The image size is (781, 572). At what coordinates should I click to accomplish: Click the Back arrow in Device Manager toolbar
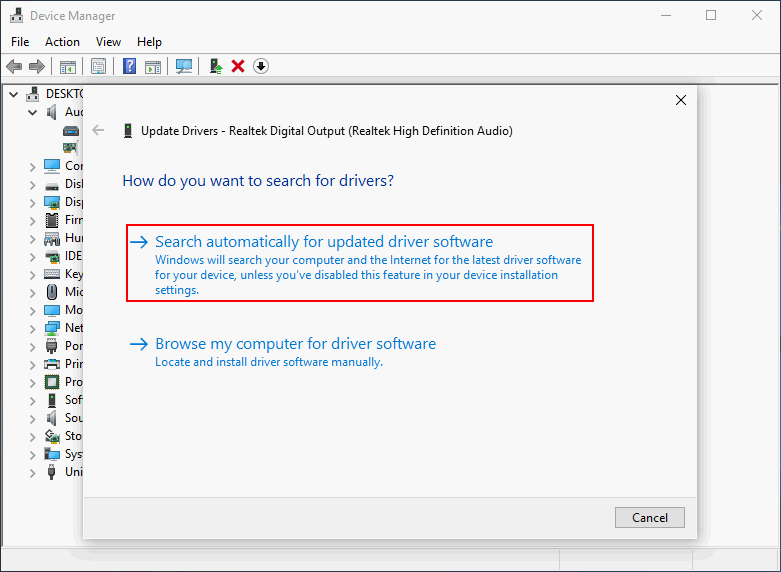[14, 66]
